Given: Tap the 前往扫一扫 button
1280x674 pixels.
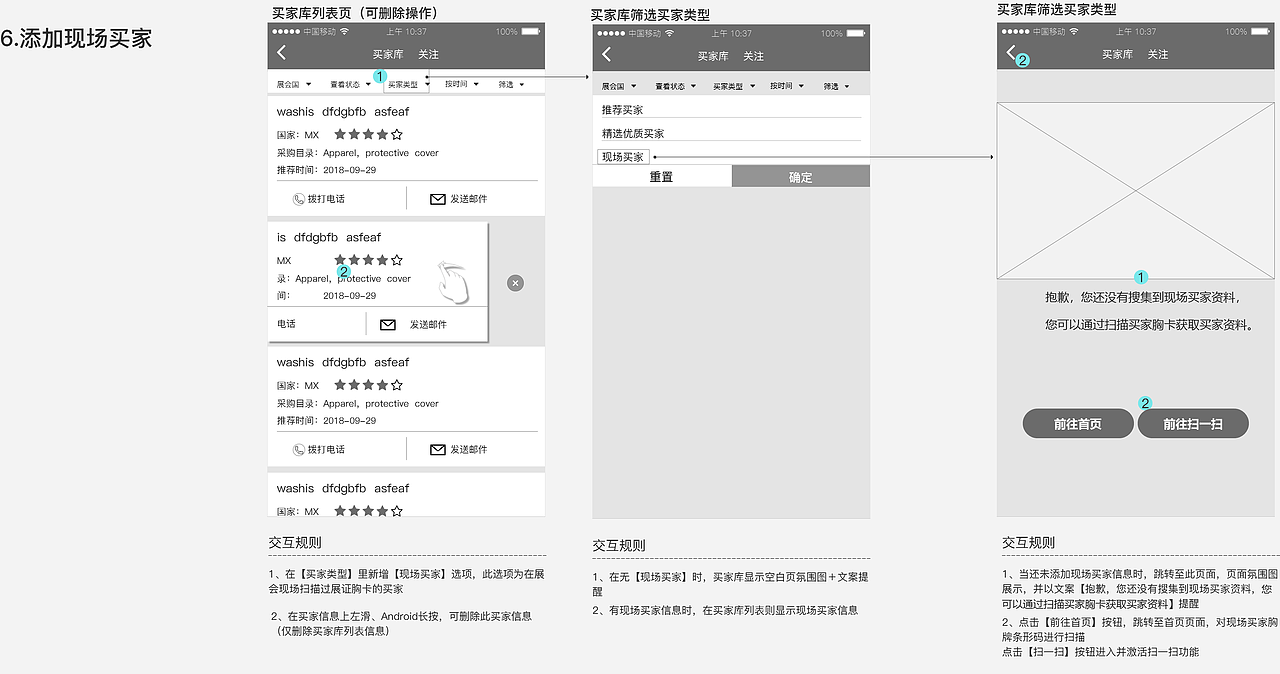Looking at the screenshot, I should (1193, 424).
